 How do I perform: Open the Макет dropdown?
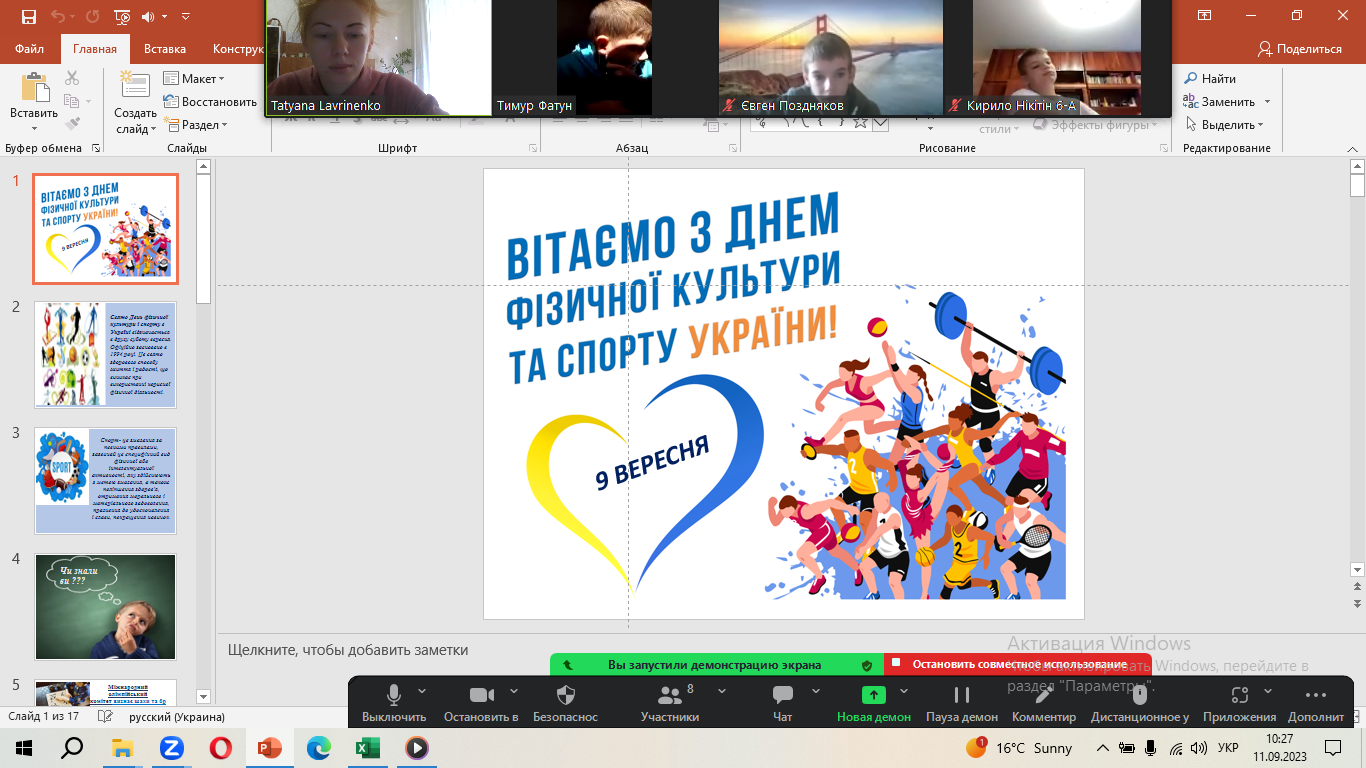tap(195, 78)
